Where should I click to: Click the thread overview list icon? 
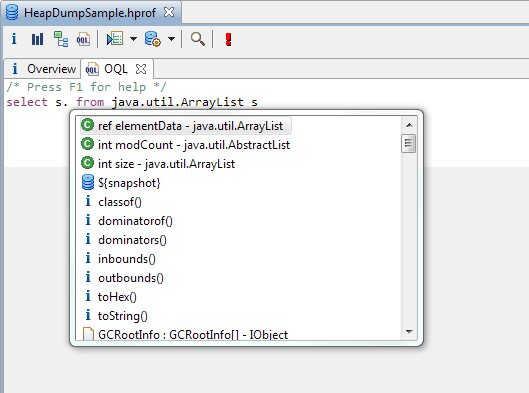click(115, 39)
